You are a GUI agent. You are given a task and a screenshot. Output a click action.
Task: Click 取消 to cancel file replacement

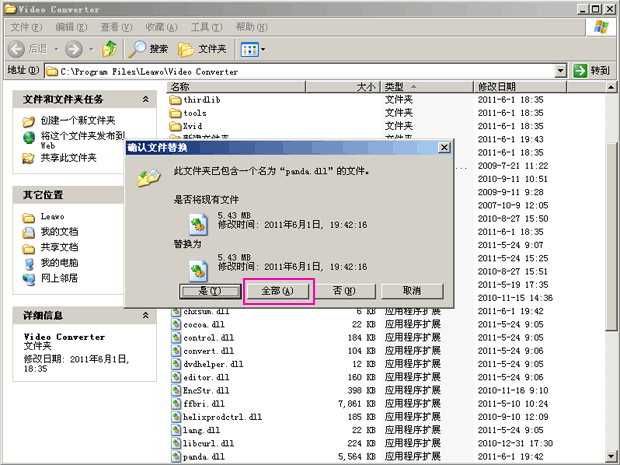click(412, 291)
